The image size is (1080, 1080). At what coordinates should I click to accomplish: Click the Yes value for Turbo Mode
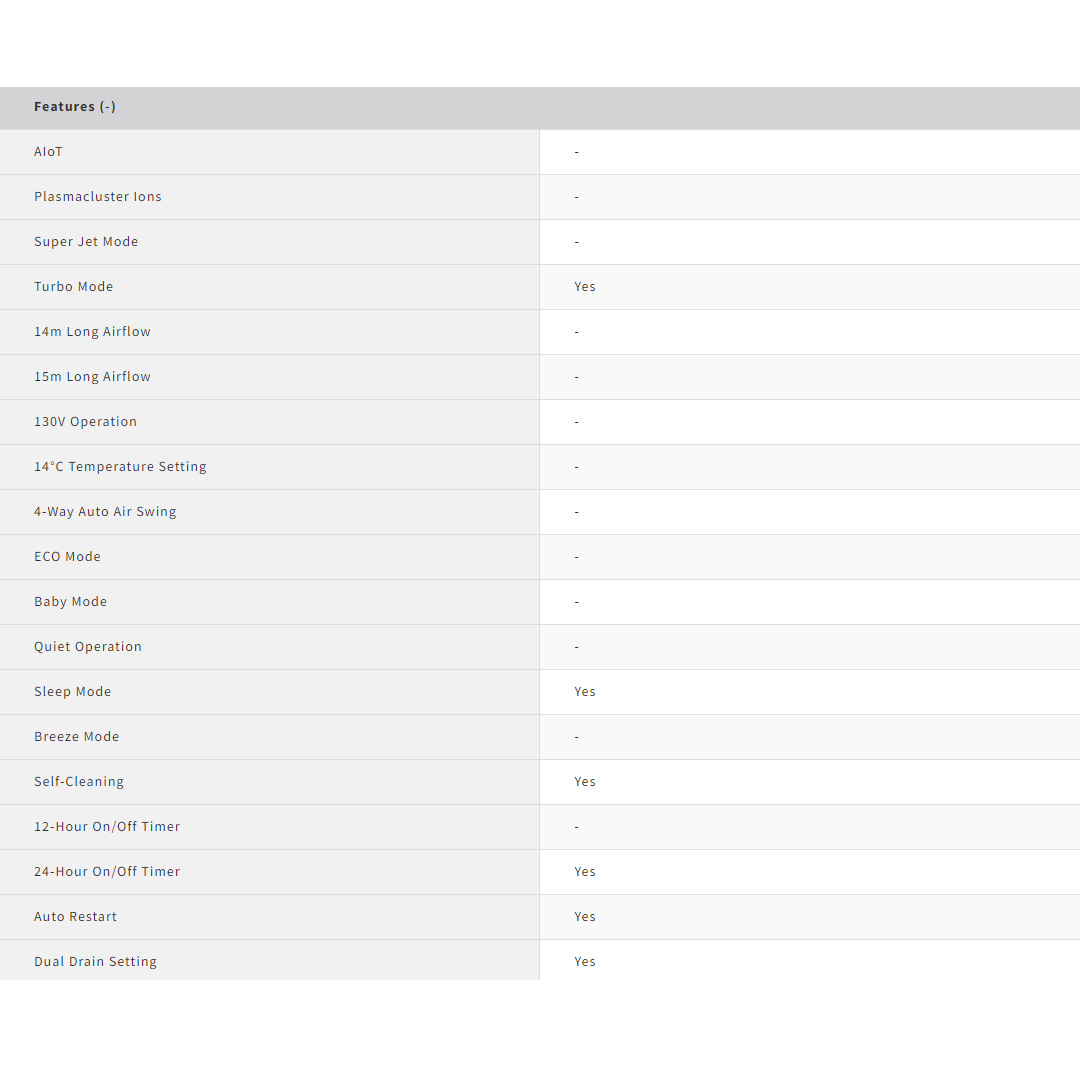(x=585, y=287)
